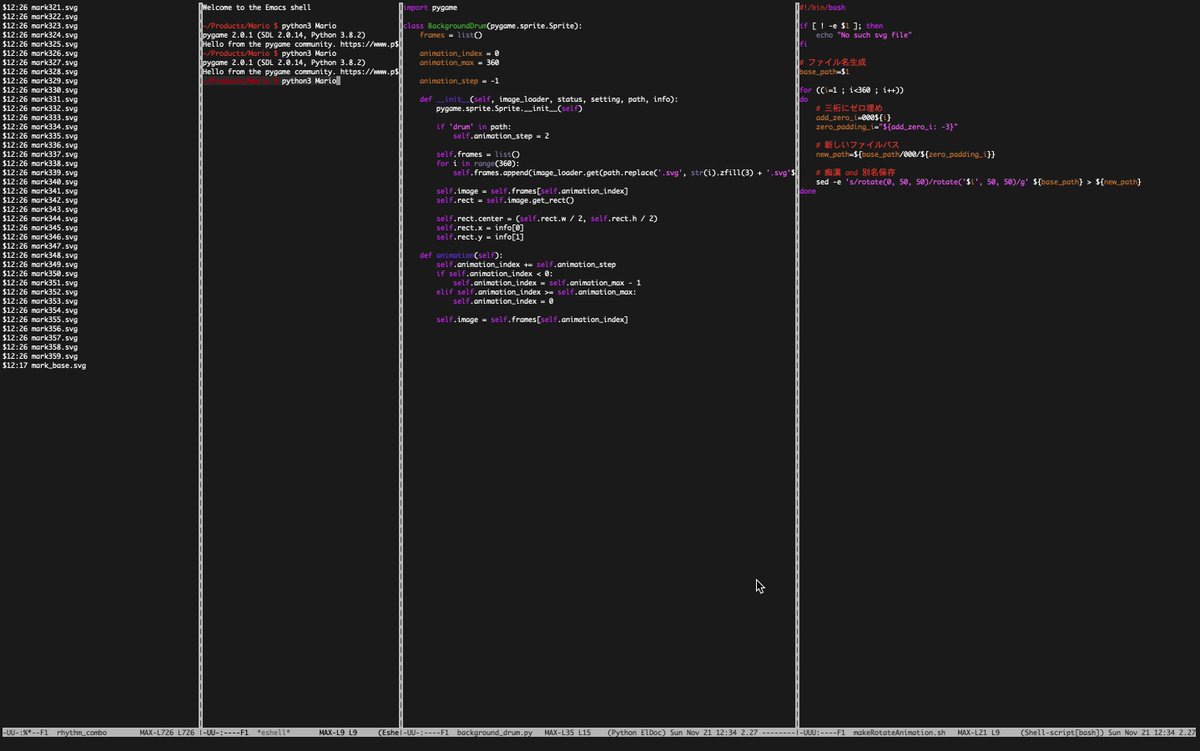This screenshot has width=1200, height=751.
Task: Click the 'animation_max = 360' line
Action: (x=459, y=62)
